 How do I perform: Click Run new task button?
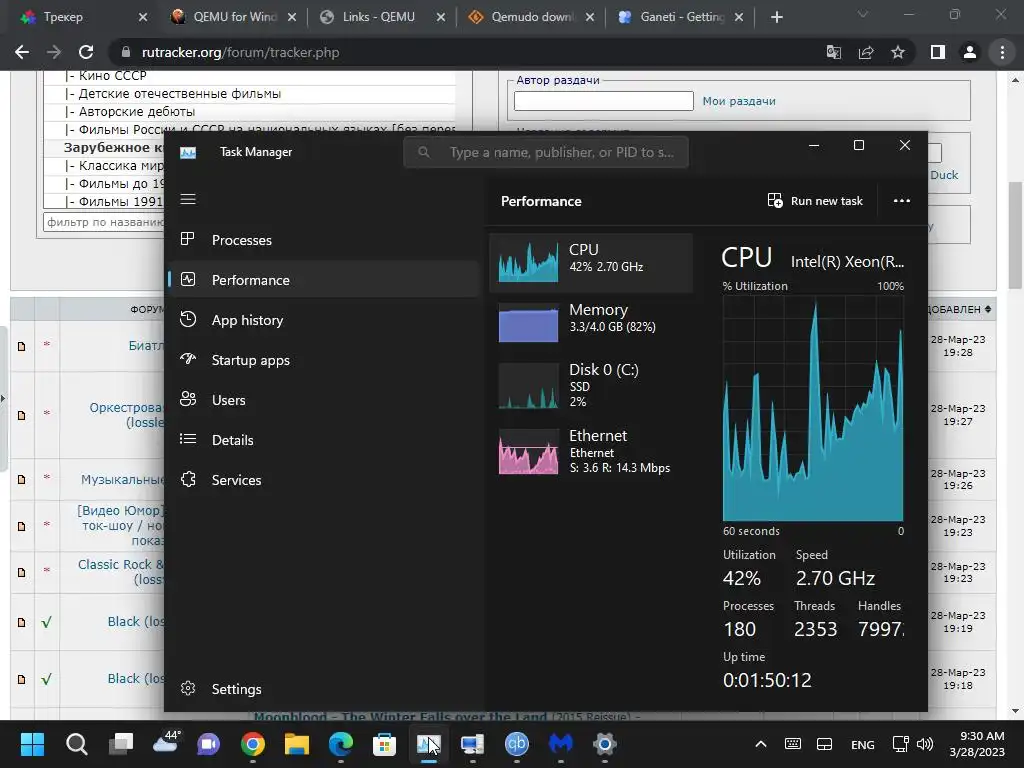point(815,201)
